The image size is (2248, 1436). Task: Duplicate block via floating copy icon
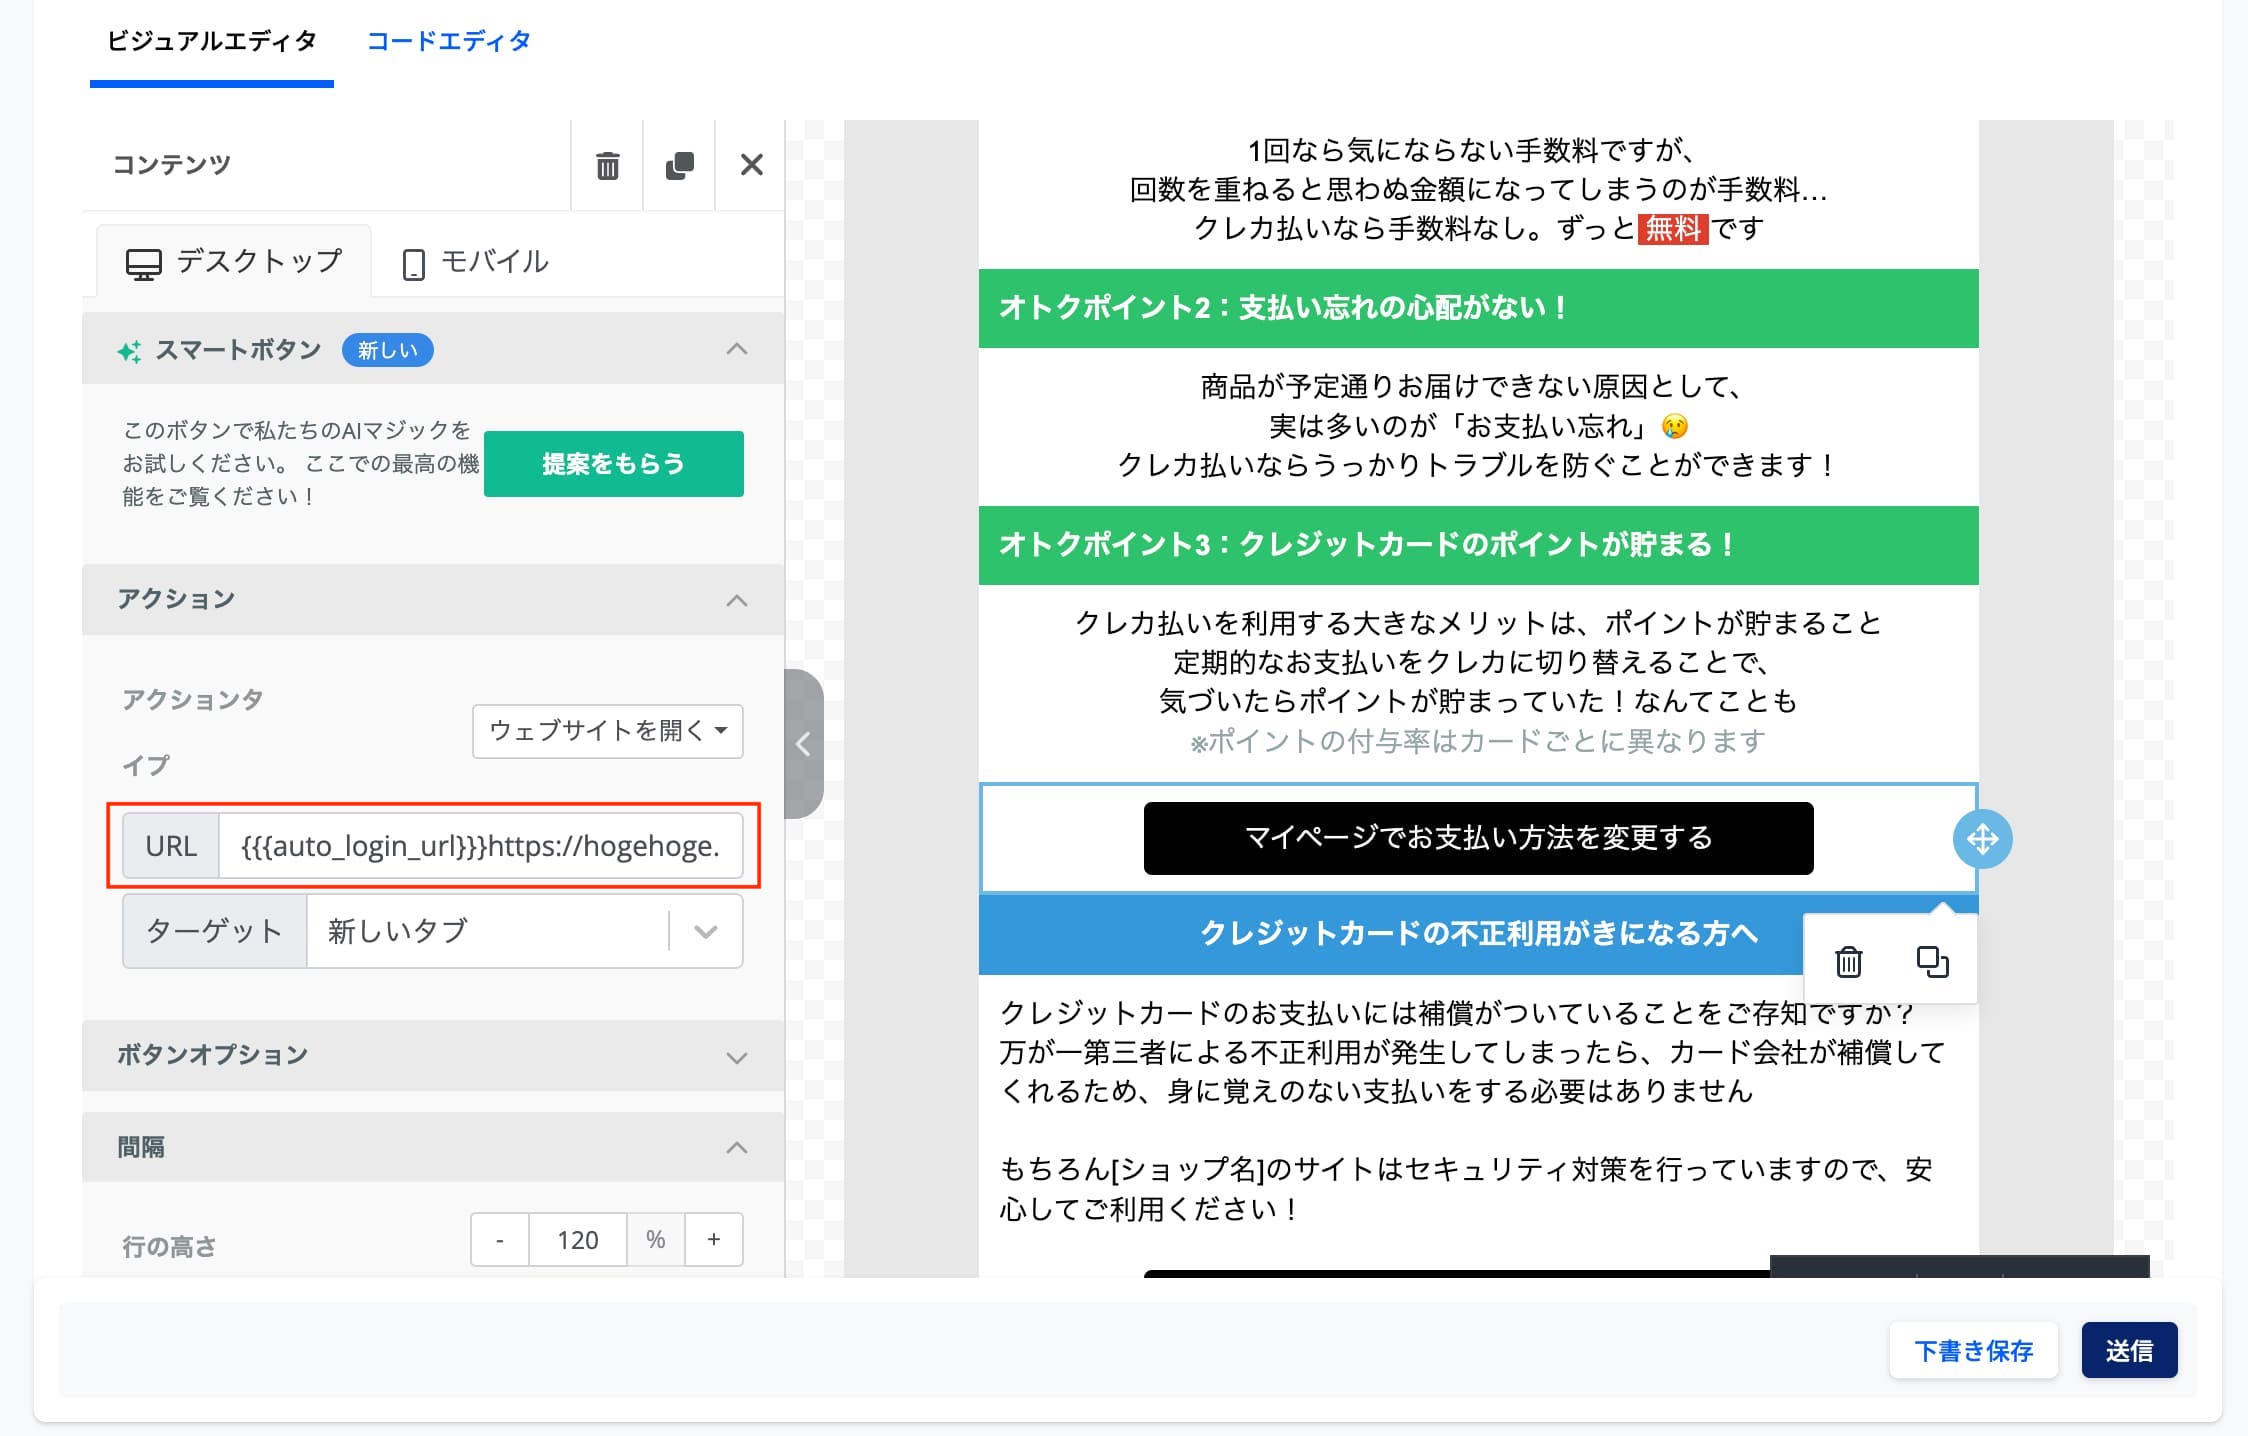1931,961
